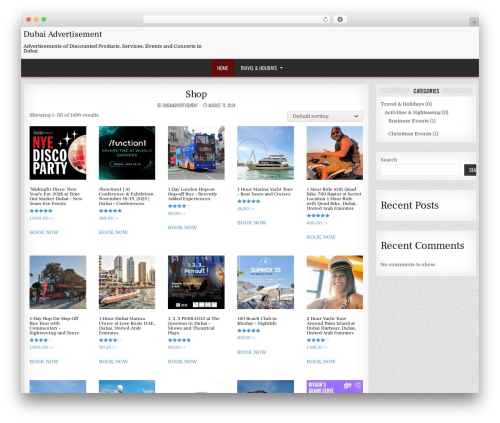Open the red hop-on hop-off bus thumbnail
Viewport: 500px width, 423px height.
pyautogui.click(x=58, y=282)
